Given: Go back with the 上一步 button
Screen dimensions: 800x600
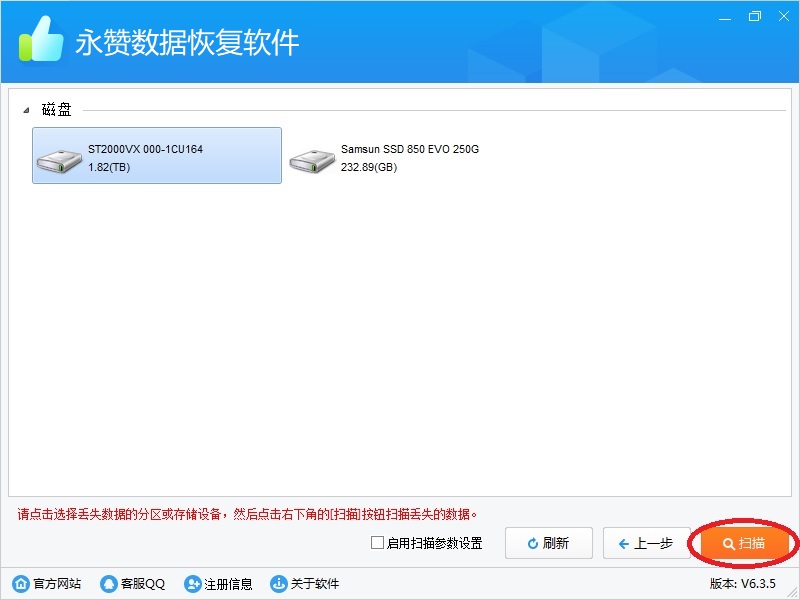Looking at the screenshot, I should 646,543.
